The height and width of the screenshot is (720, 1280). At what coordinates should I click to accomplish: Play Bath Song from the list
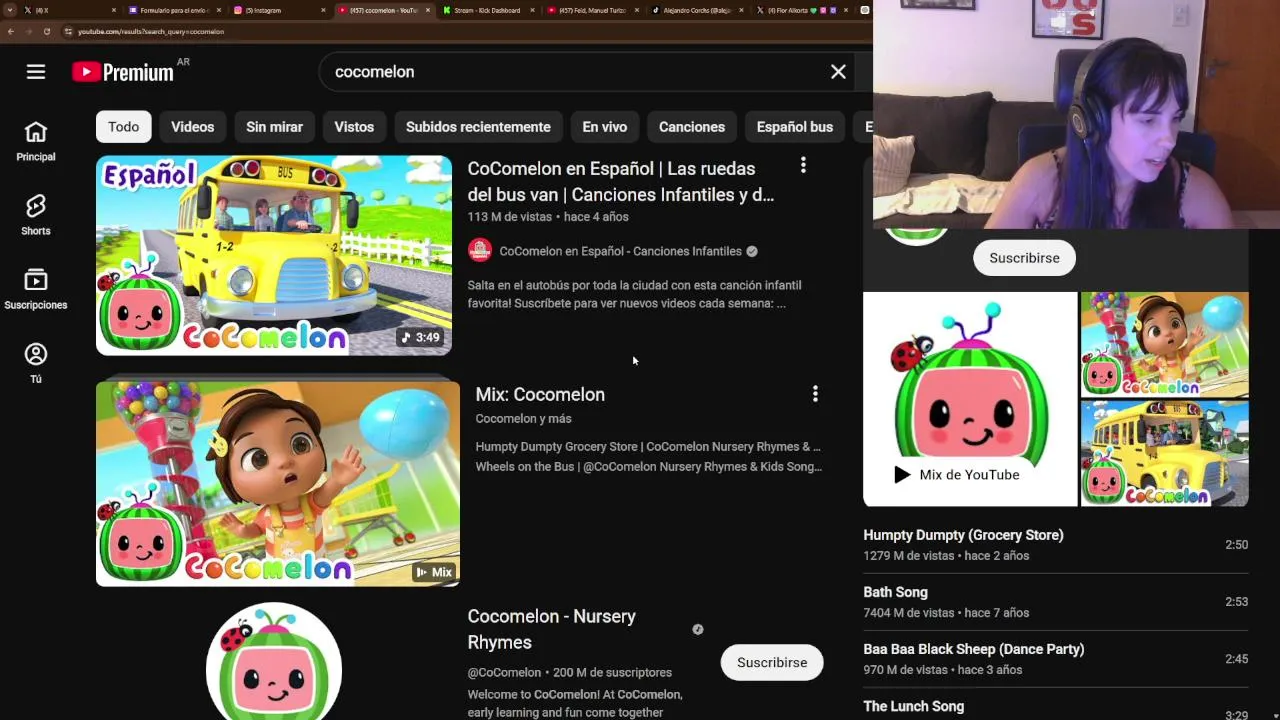[x=1055, y=602]
